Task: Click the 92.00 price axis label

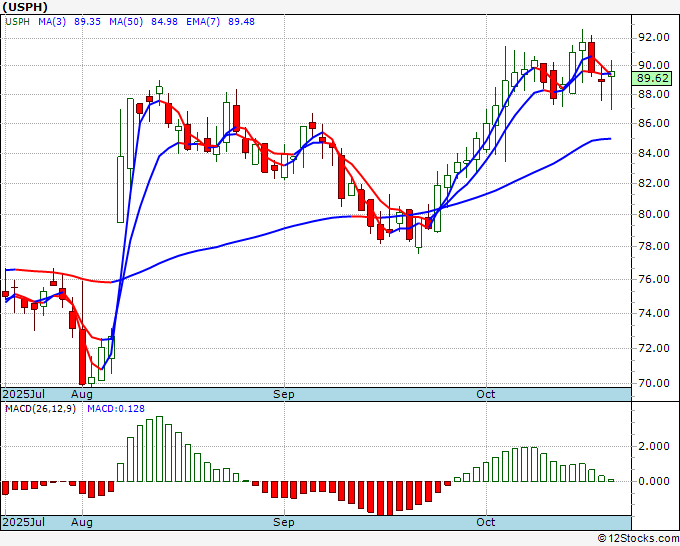Action: [652, 37]
